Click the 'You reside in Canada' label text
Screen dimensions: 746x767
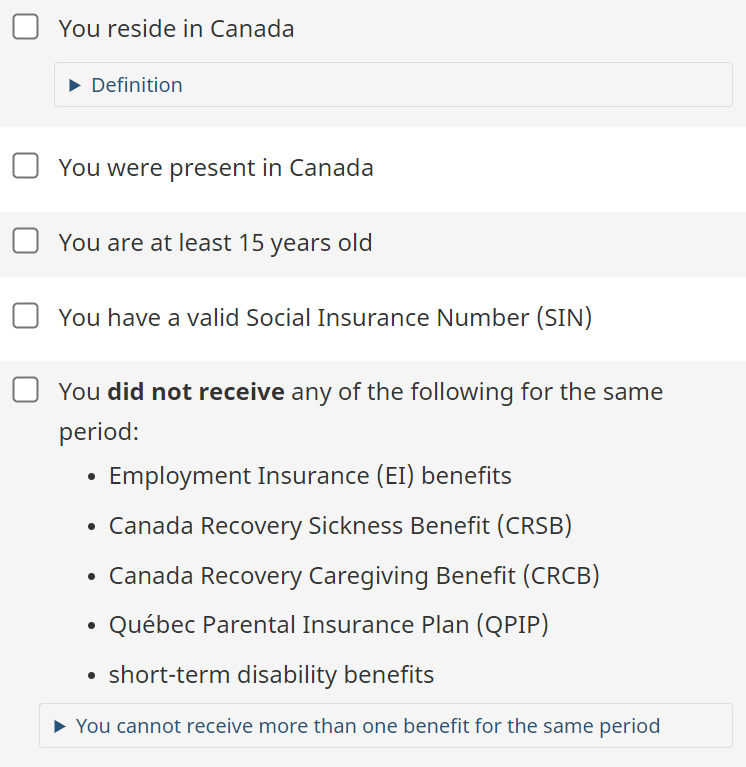point(176,29)
